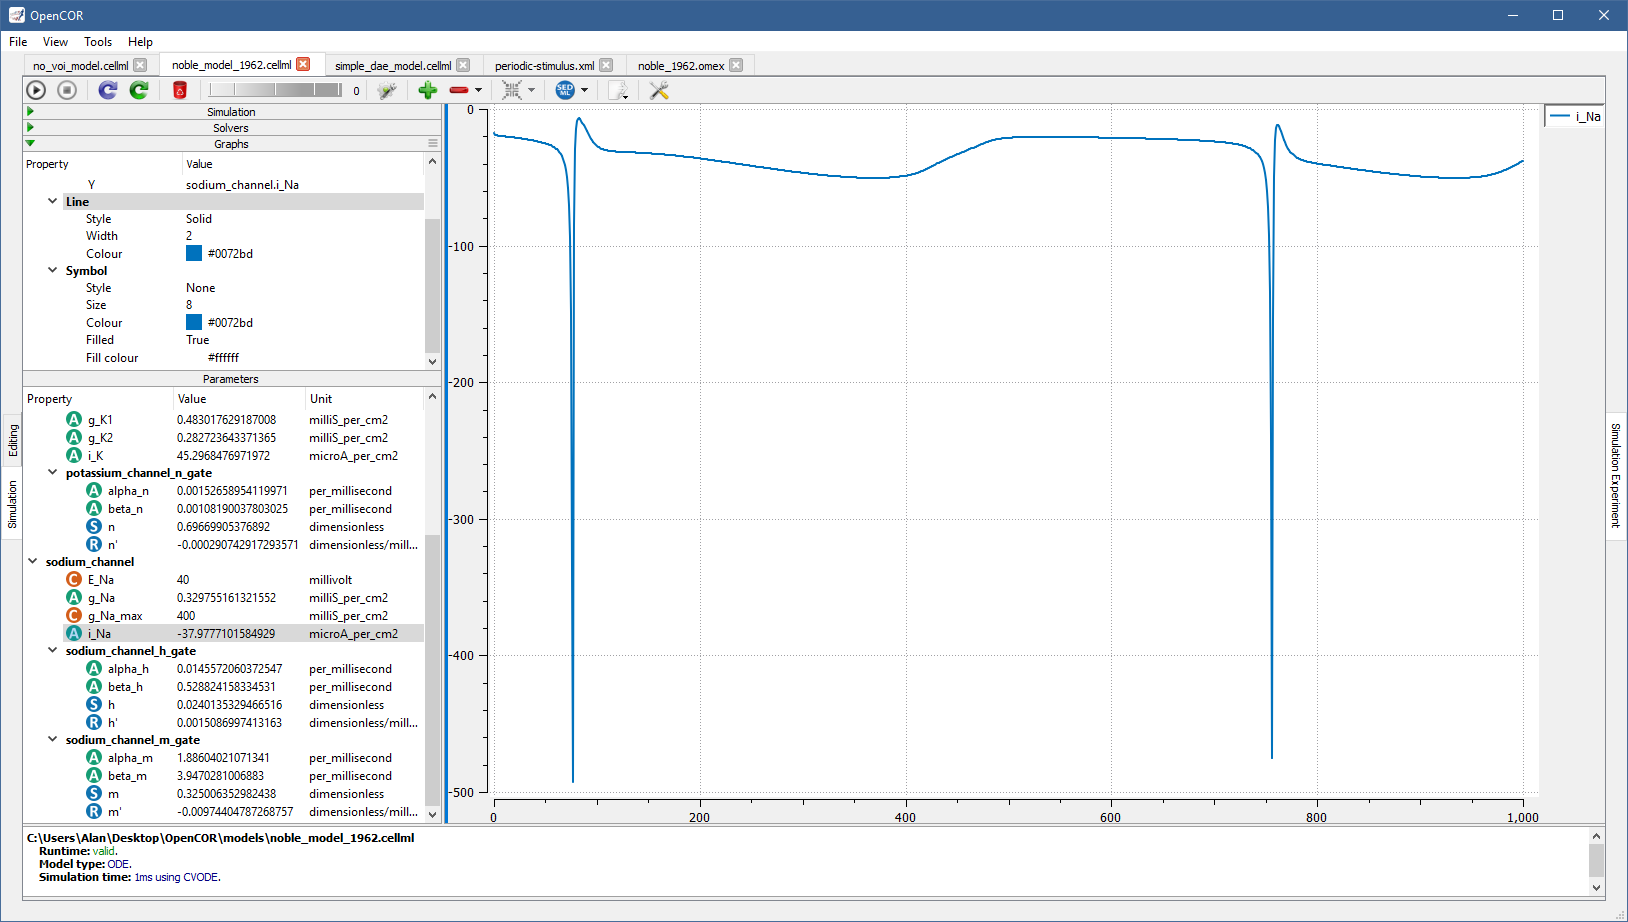This screenshot has height=922, width=1628.
Task: Collapse the Symbol property group
Action: tap(53, 271)
